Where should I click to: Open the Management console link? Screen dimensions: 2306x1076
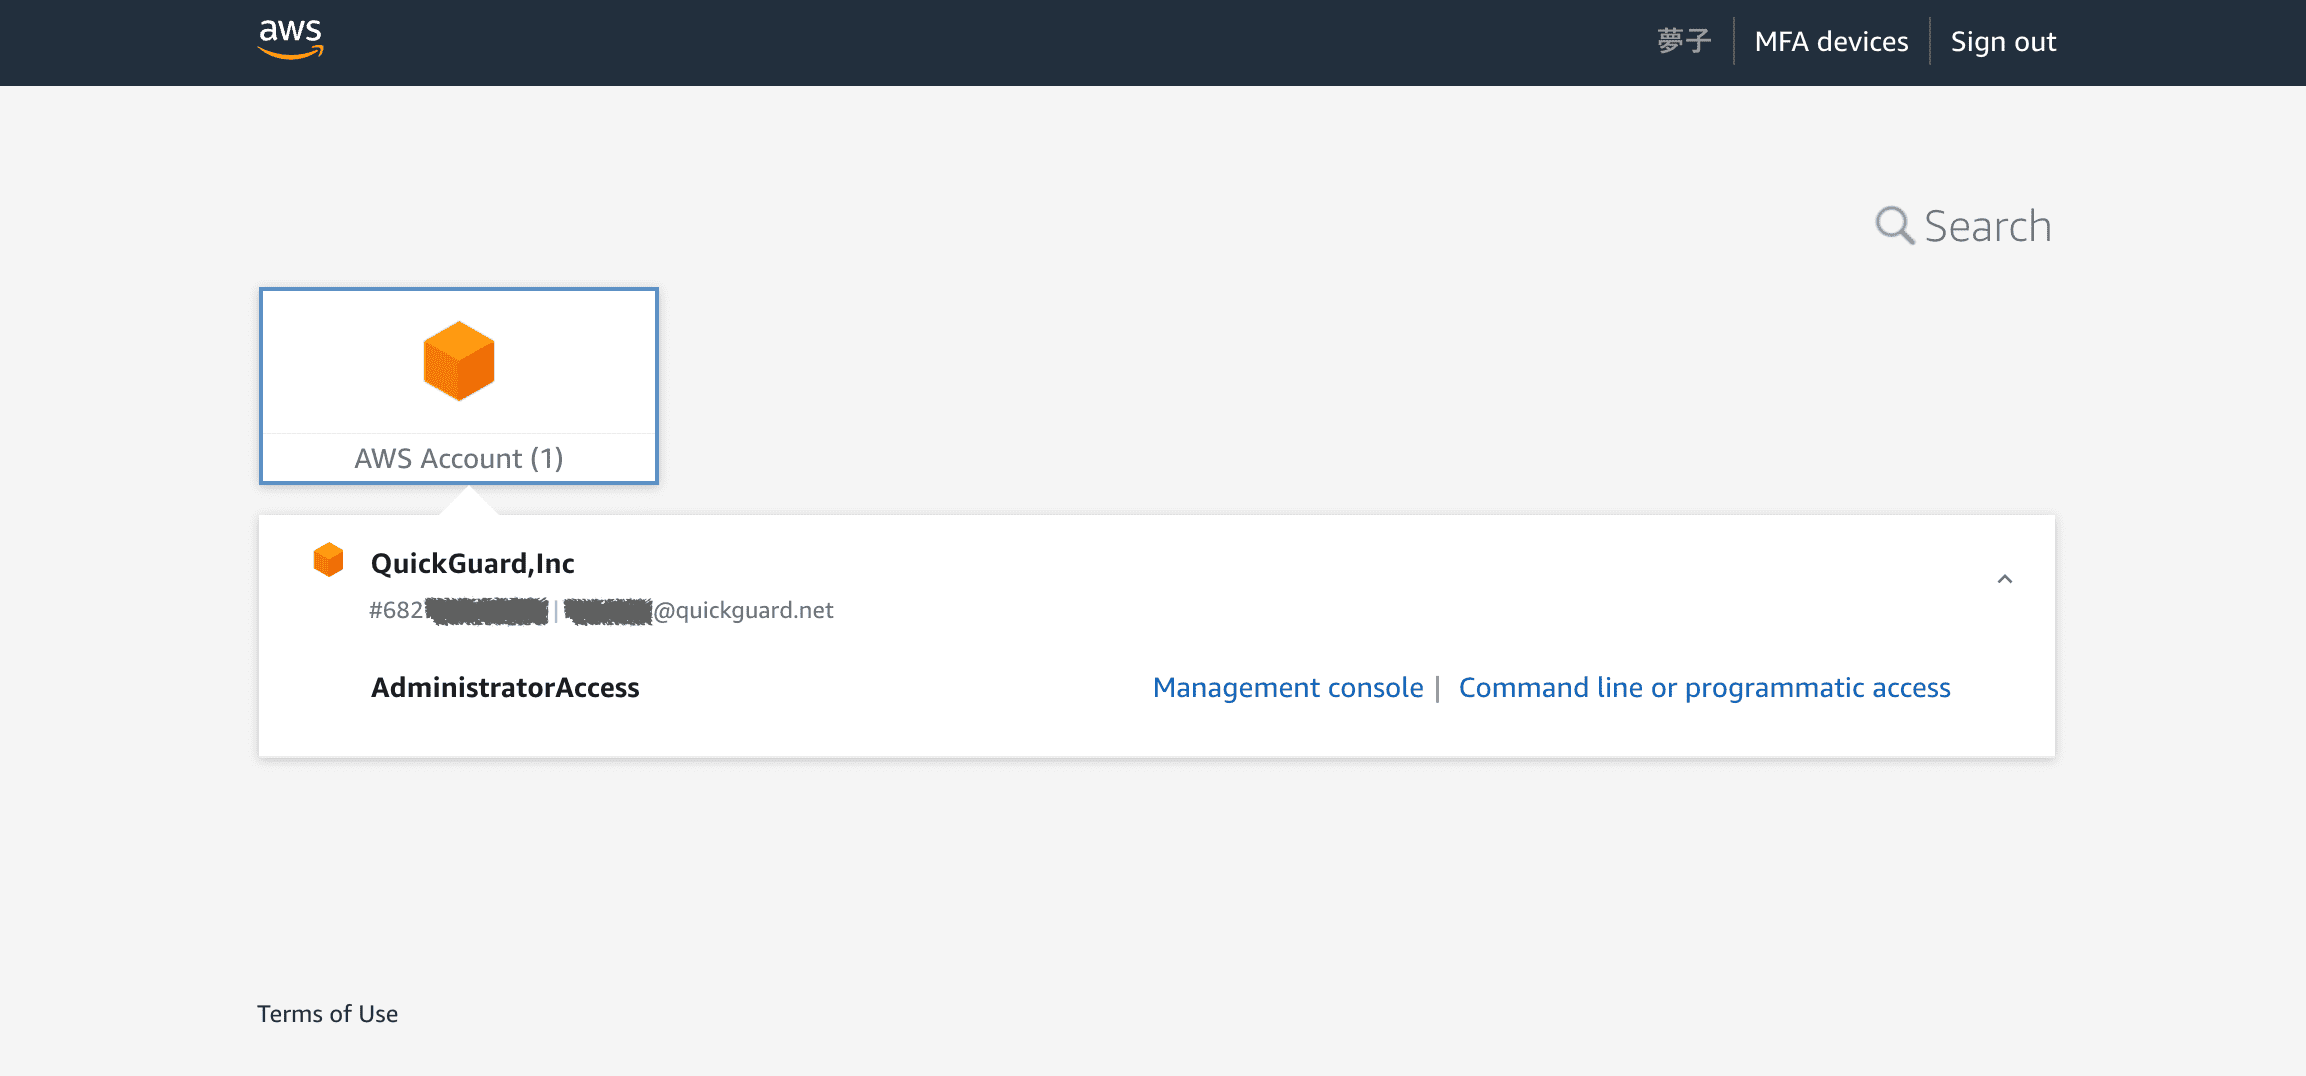(x=1288, y=688)
